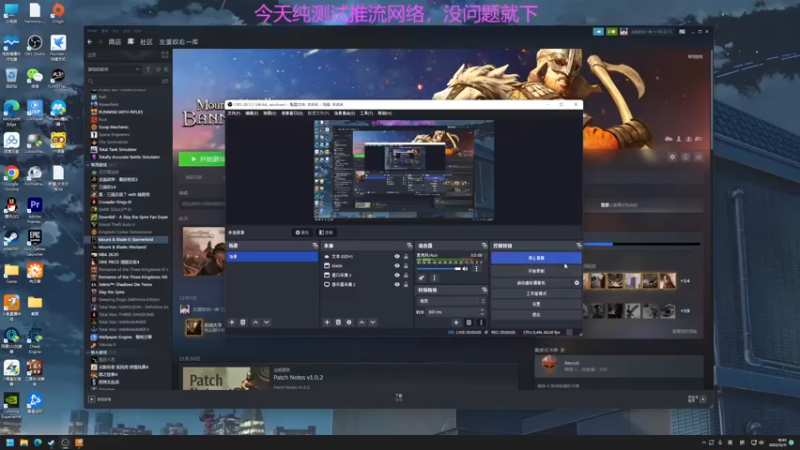Viewport: 800px width, 450px height.
Task: Open OBS File menu
Action: click(234, 113)
